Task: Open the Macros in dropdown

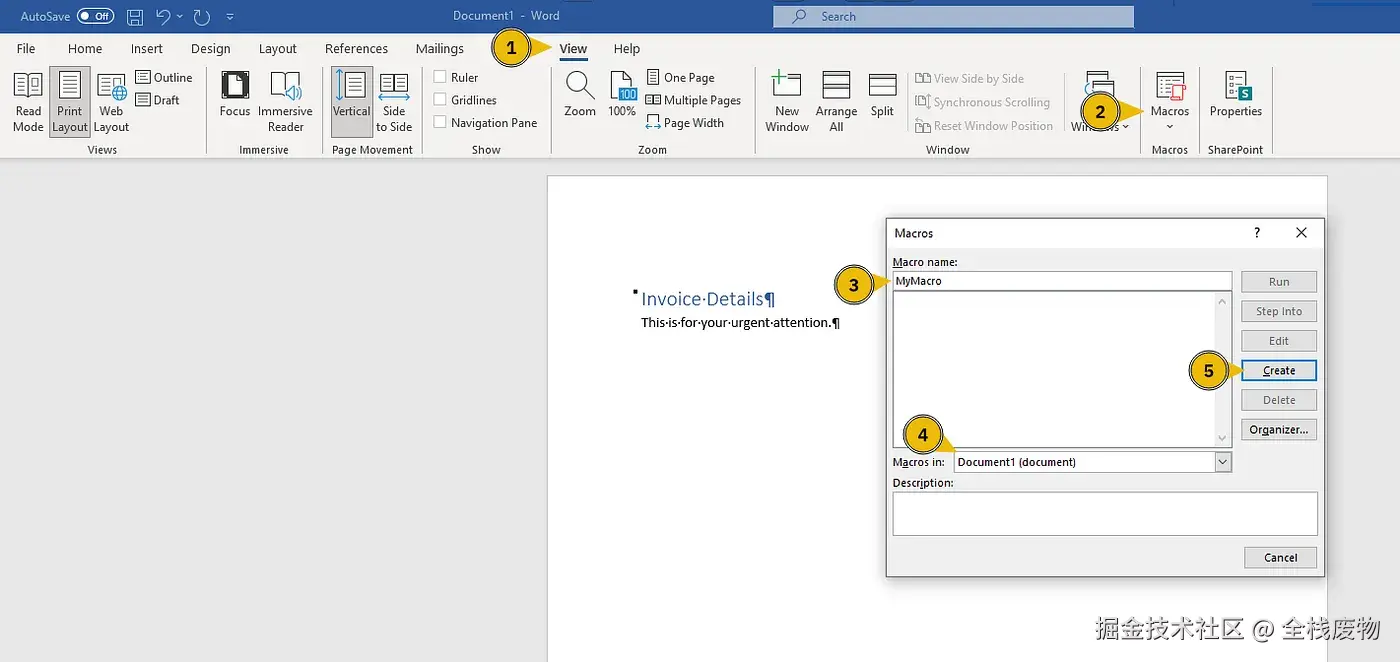Action: (x=1223, y=462)
